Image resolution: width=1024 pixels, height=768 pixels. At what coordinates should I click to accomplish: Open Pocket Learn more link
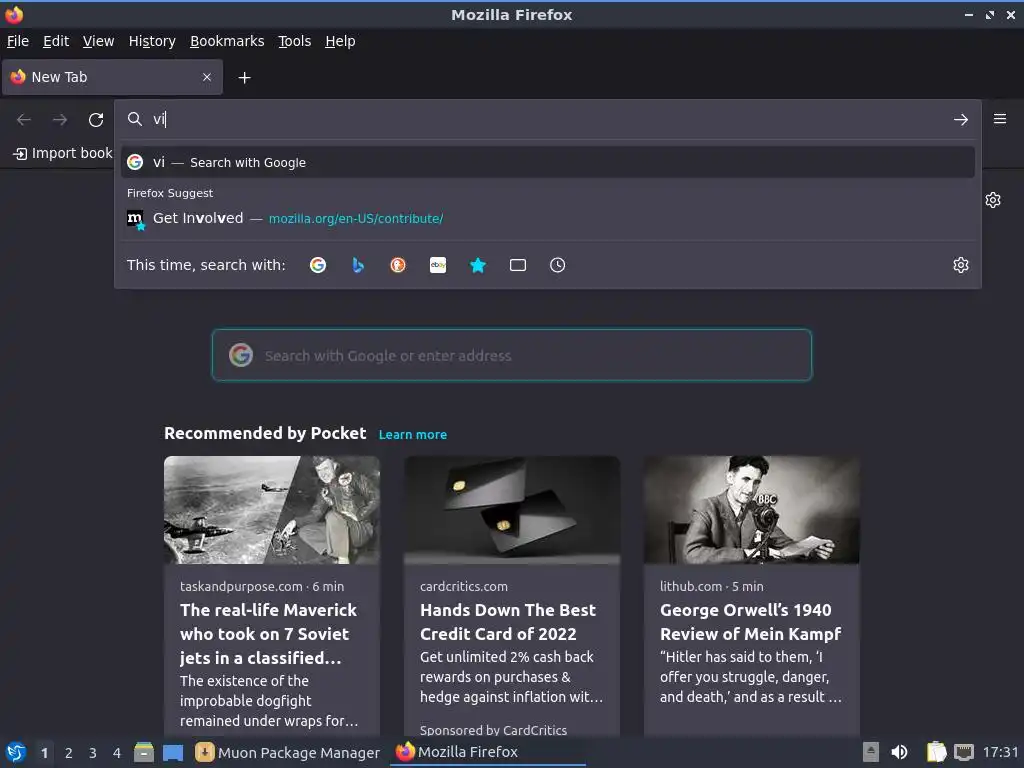[413, 435]
